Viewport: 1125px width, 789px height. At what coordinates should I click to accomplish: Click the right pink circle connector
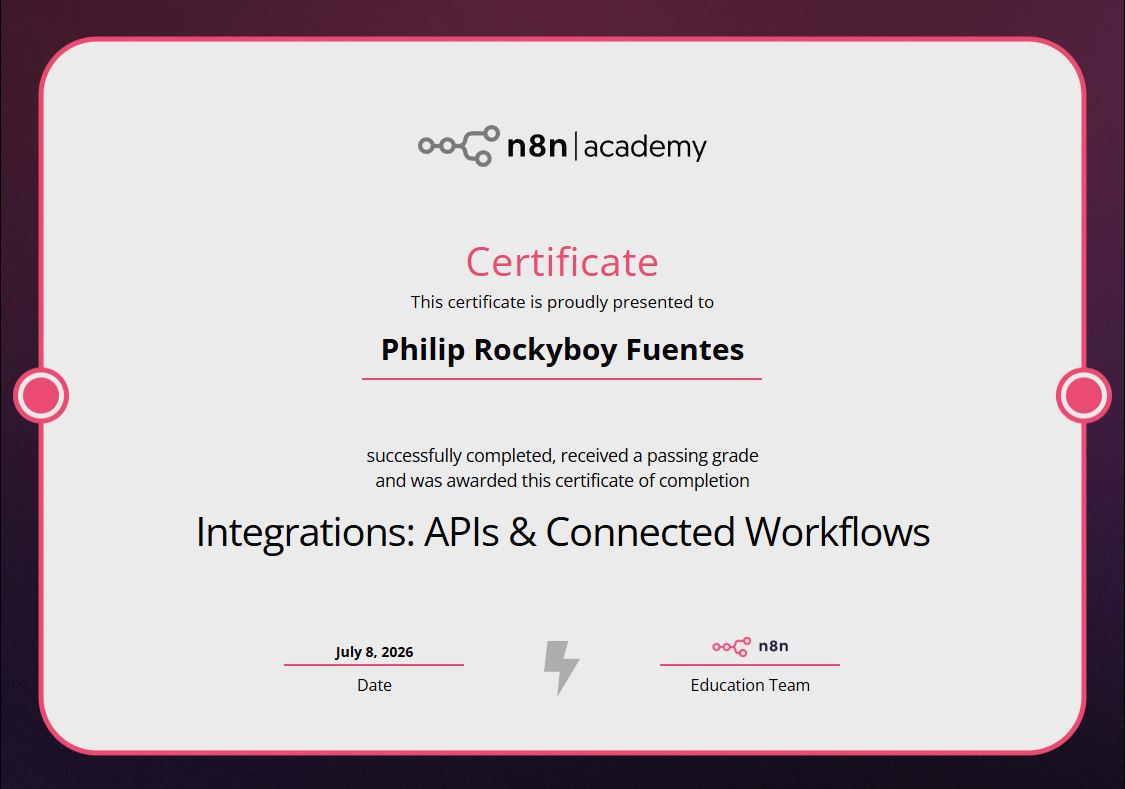[1083, 395]
